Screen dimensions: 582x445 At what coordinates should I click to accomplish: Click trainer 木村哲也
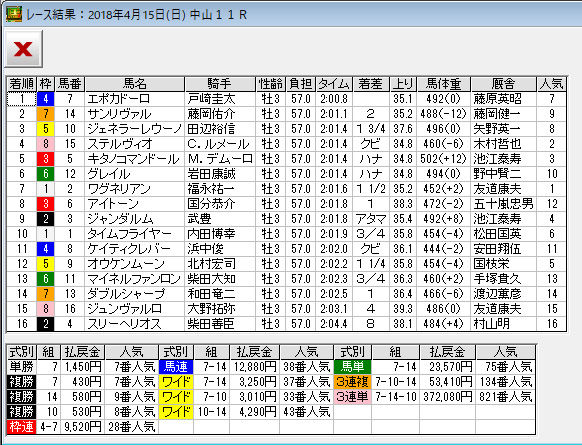[x=497, y=144]
